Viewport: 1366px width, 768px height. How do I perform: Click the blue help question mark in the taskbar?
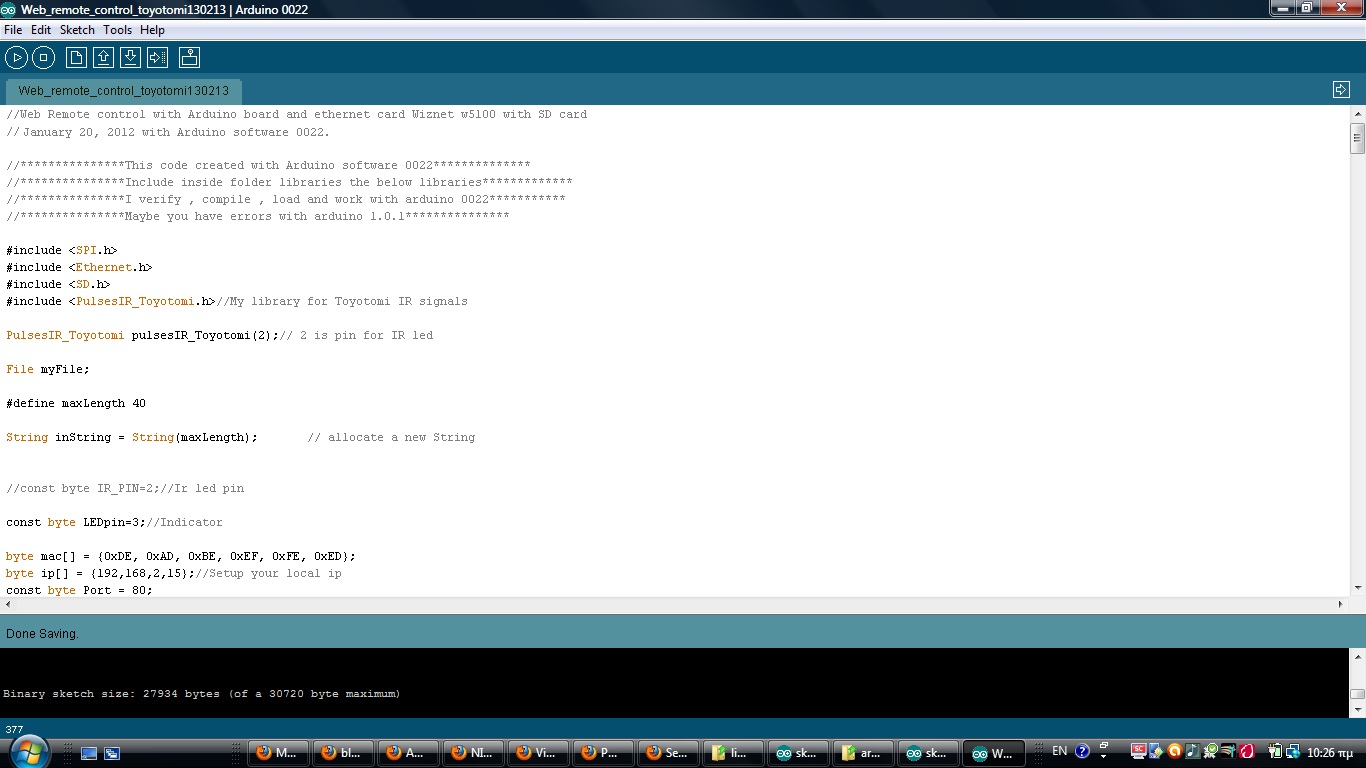pyautogui.click(x=1082, y=751)
